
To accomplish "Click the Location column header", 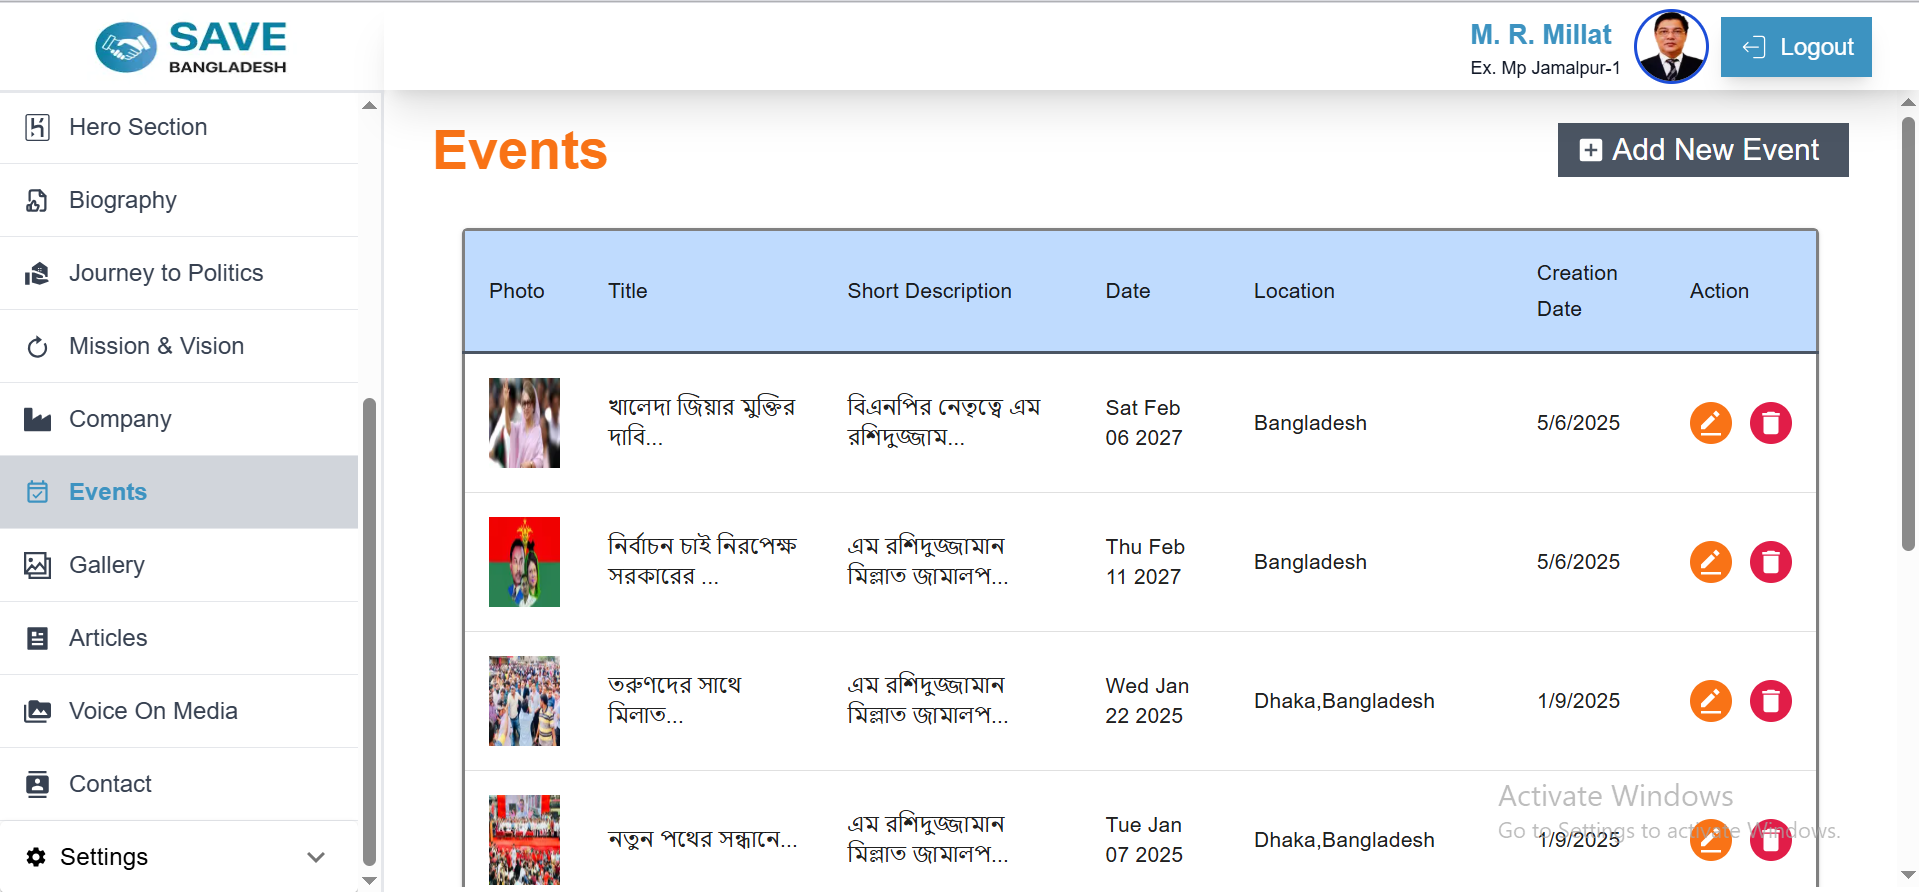I will coord(1294,291).
